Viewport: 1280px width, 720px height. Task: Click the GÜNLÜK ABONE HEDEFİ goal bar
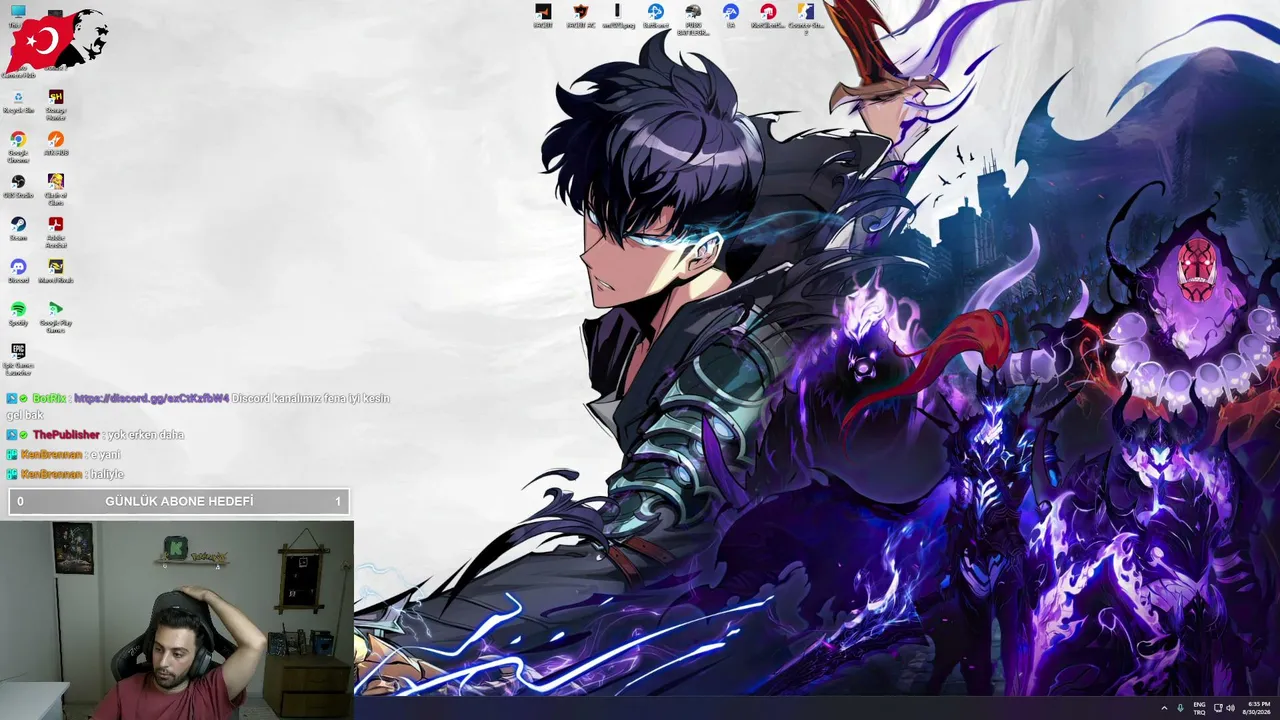click(x=179, y=501)
